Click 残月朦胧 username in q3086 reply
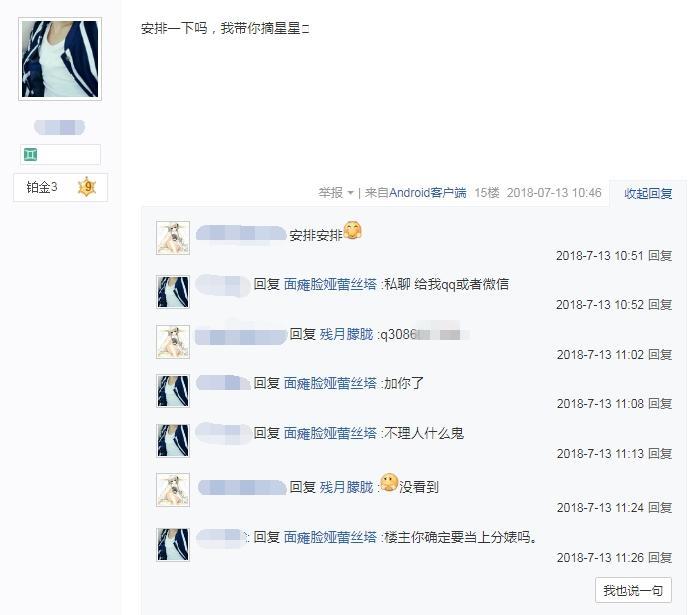691x615 pixels. [x=346, y=334]
